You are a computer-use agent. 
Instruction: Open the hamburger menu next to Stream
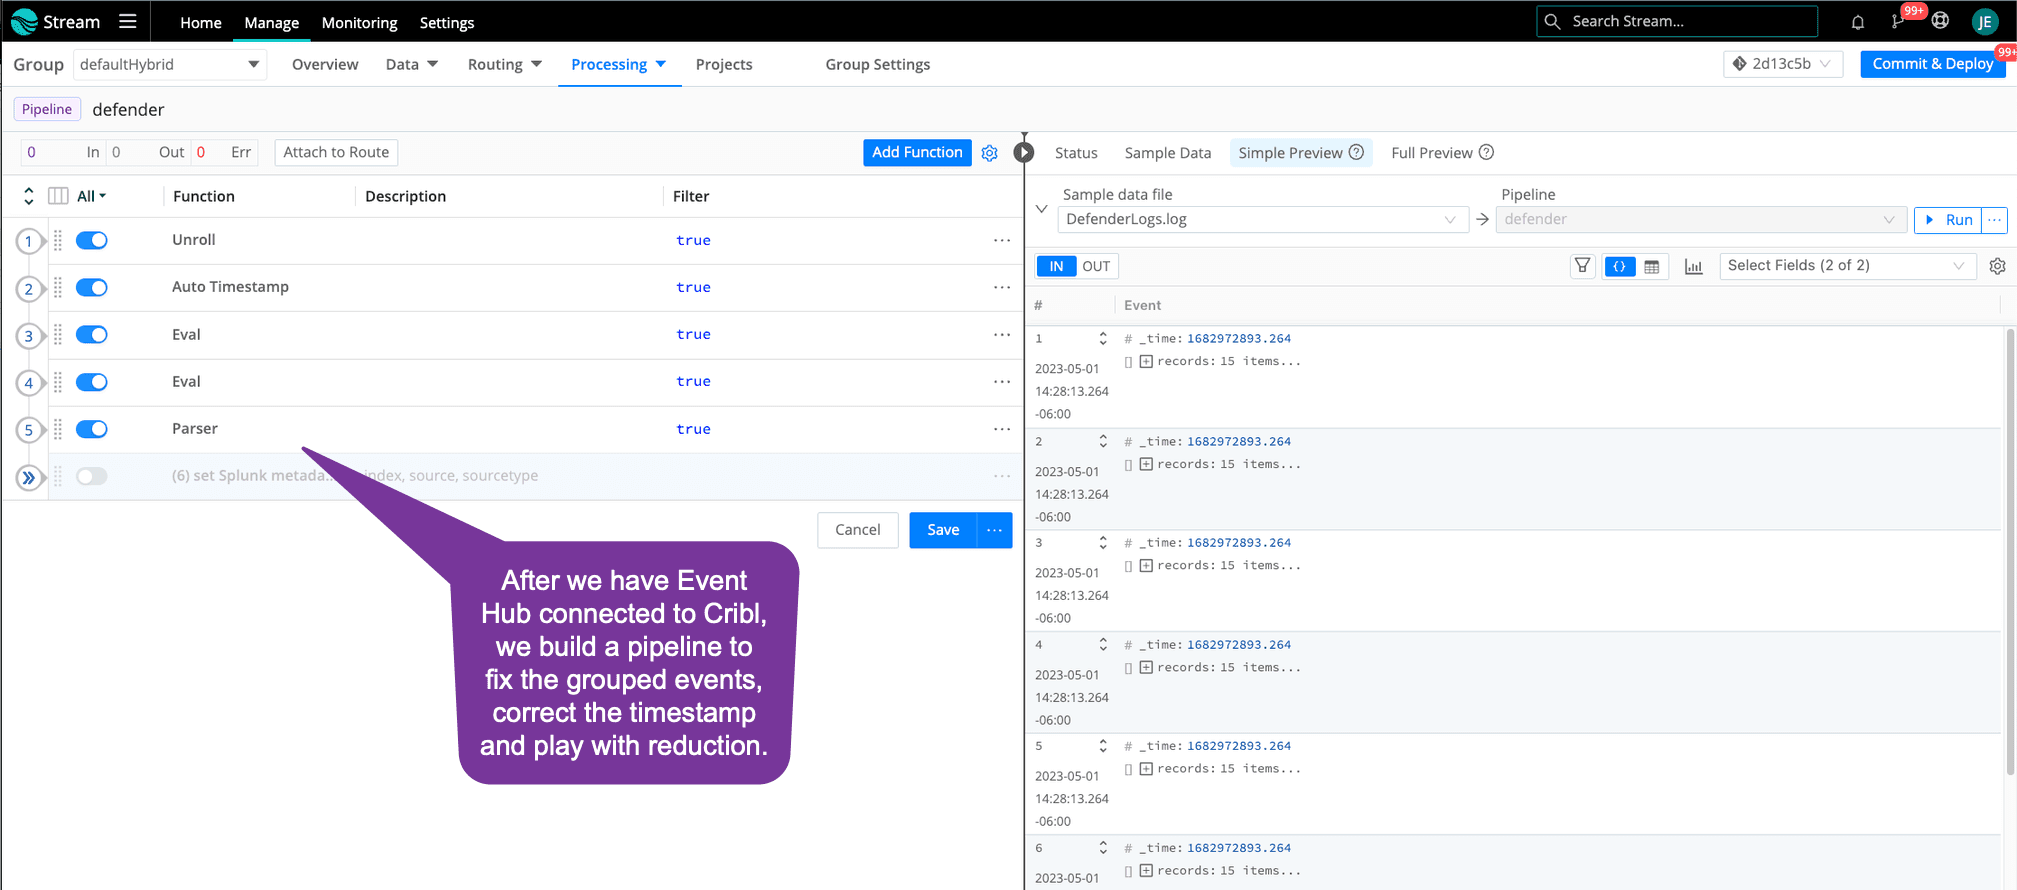click(x=128, y=21)
